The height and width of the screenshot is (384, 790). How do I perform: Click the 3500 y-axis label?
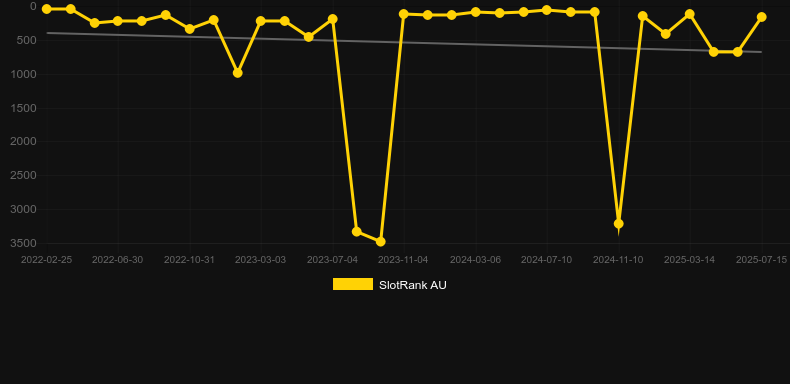[x=23, y=243]
